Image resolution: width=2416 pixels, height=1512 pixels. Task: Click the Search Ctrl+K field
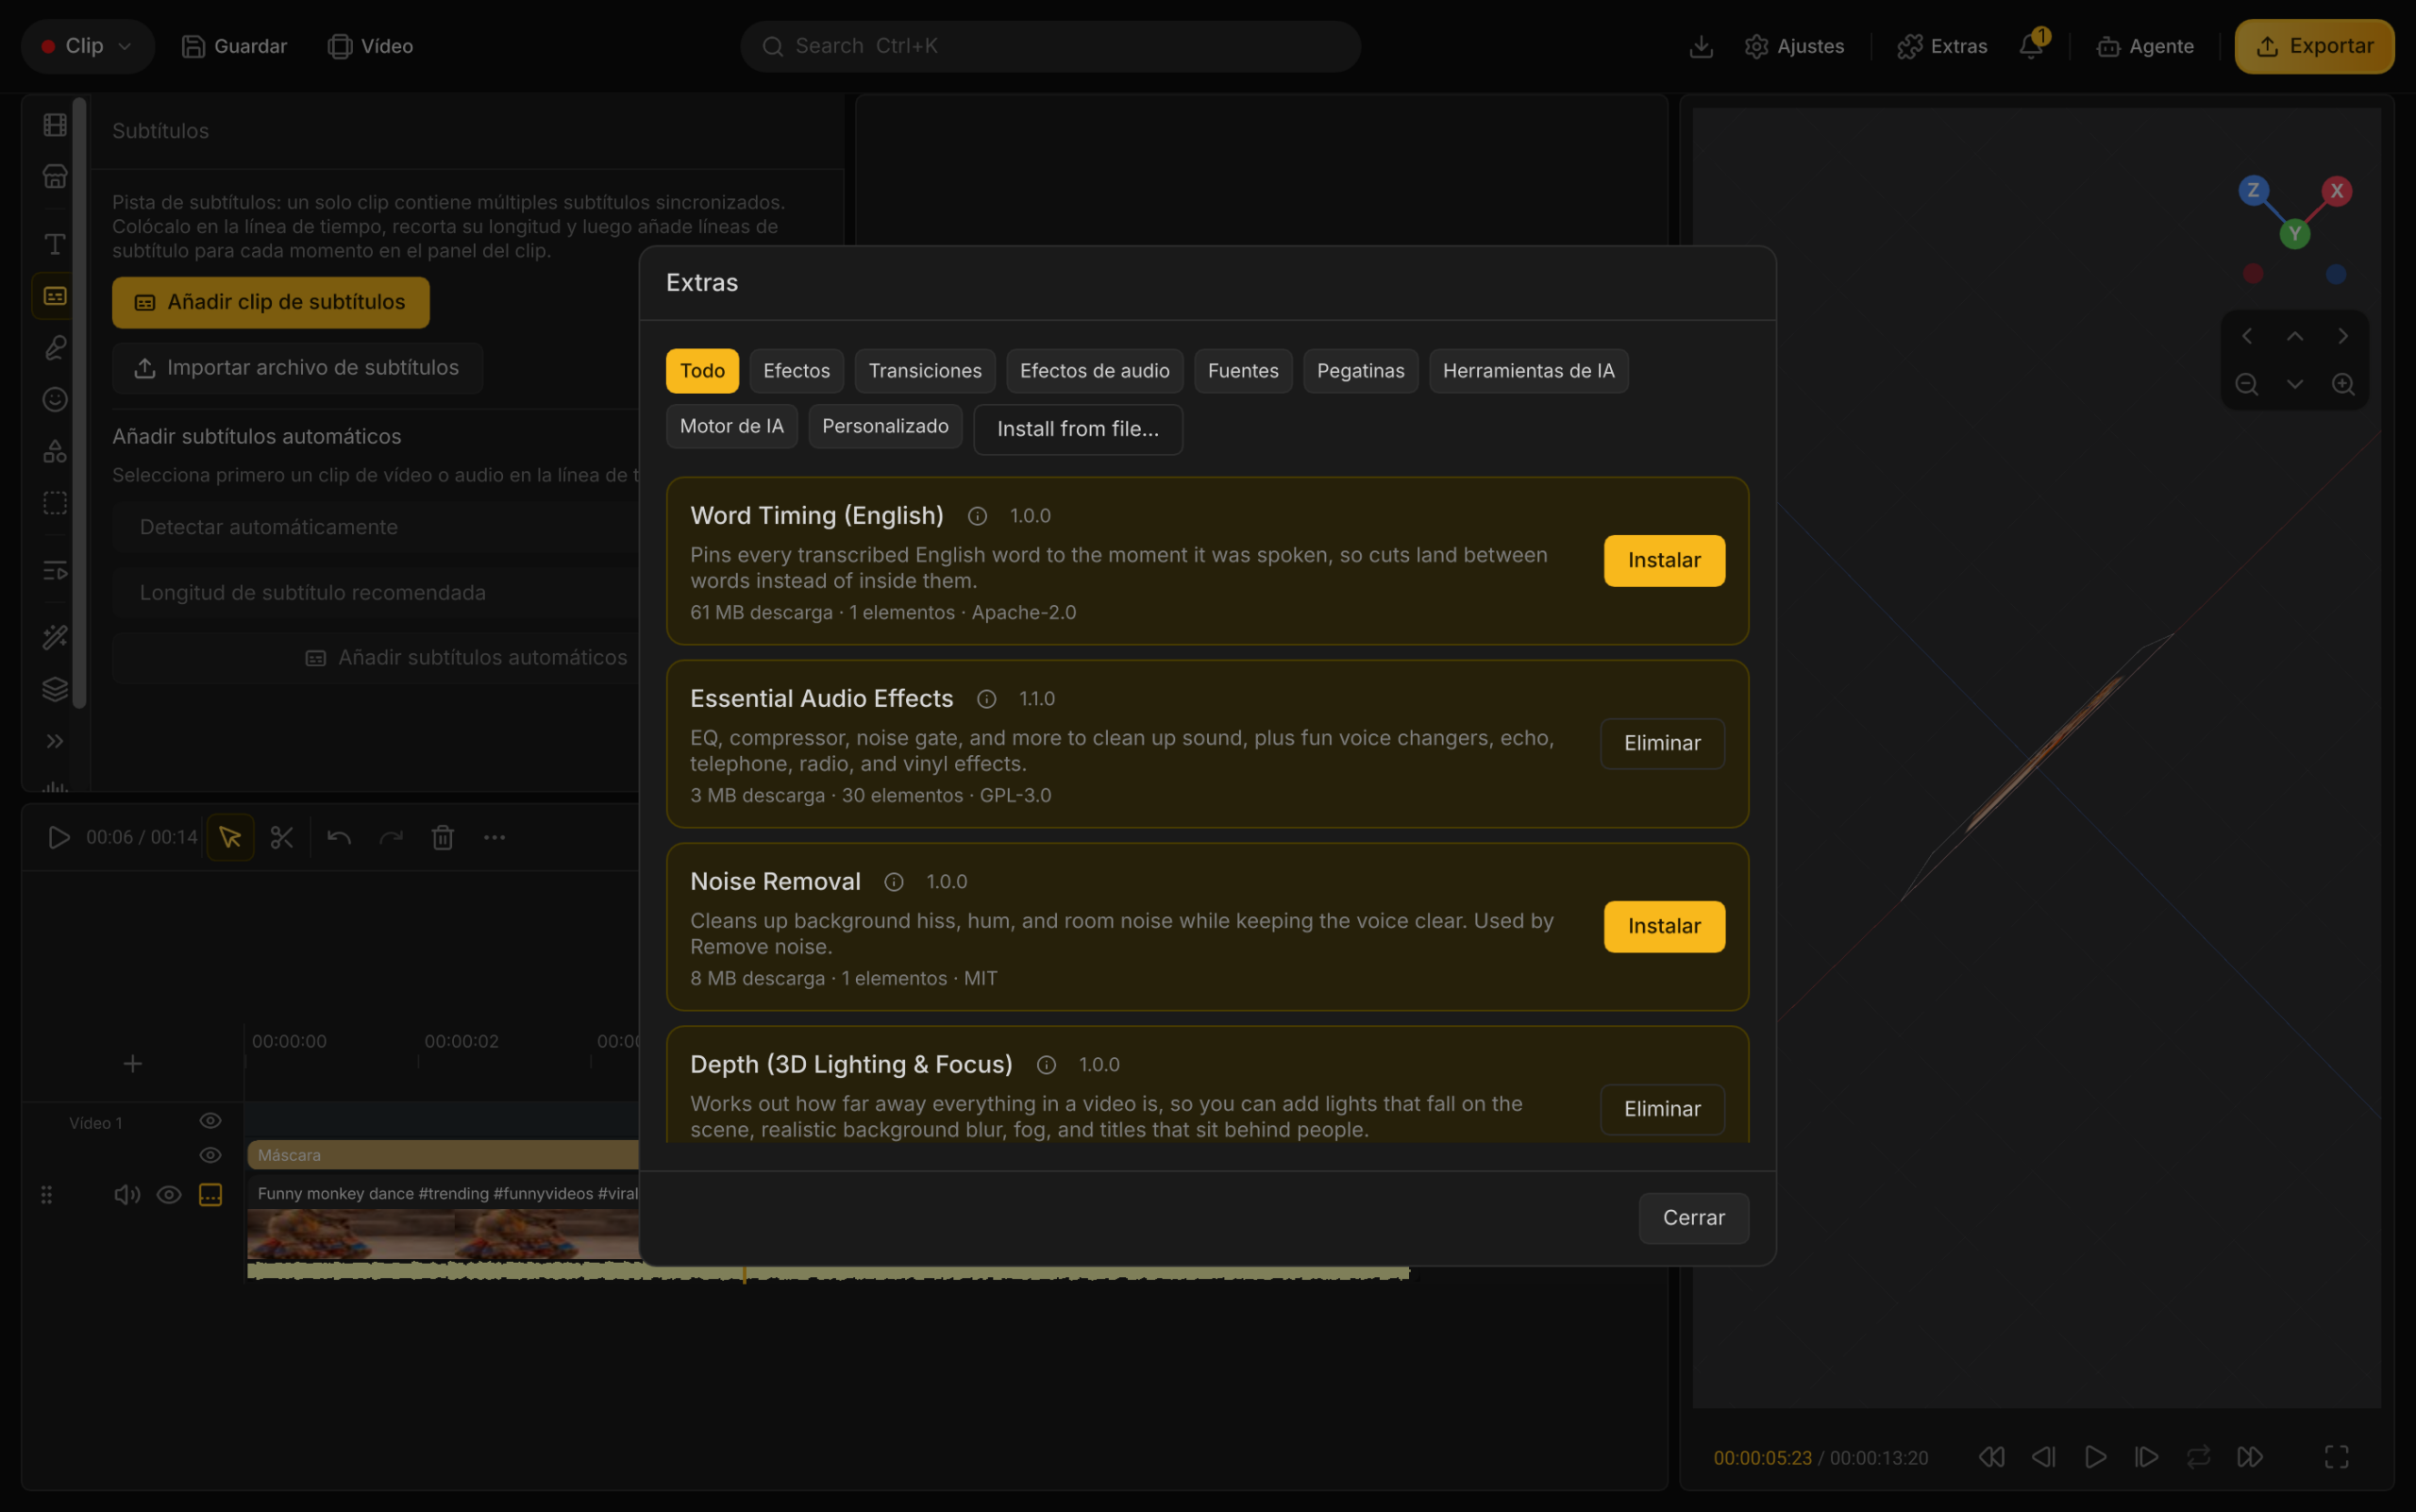tap(1050, 46)
